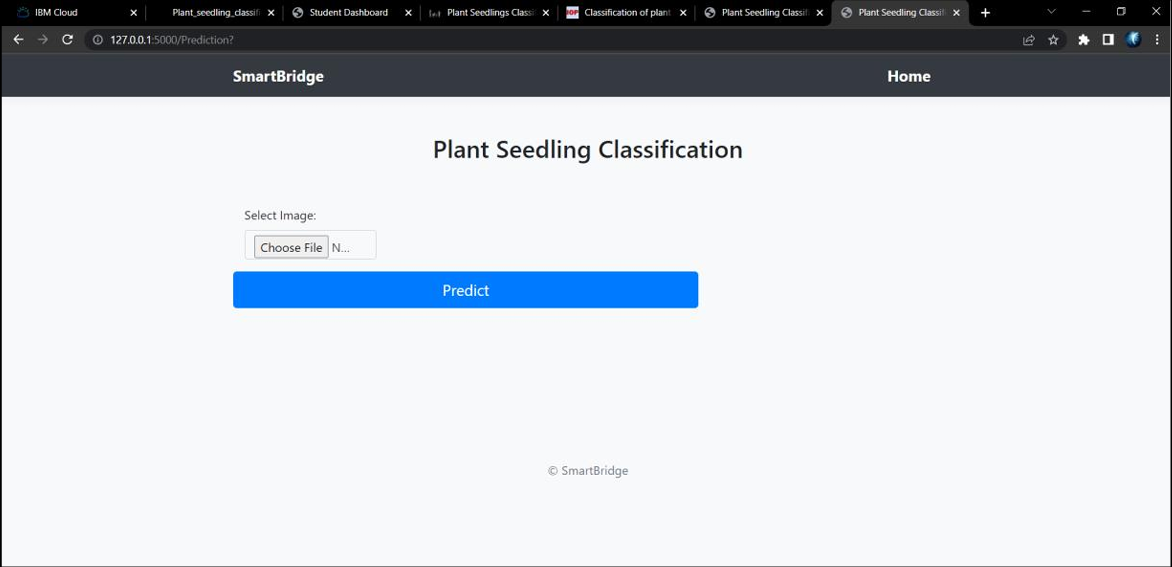The width and height of the screenshot is (1172, 567).
Task: Close the IBM Cloud tab
Action: [134, 13]
